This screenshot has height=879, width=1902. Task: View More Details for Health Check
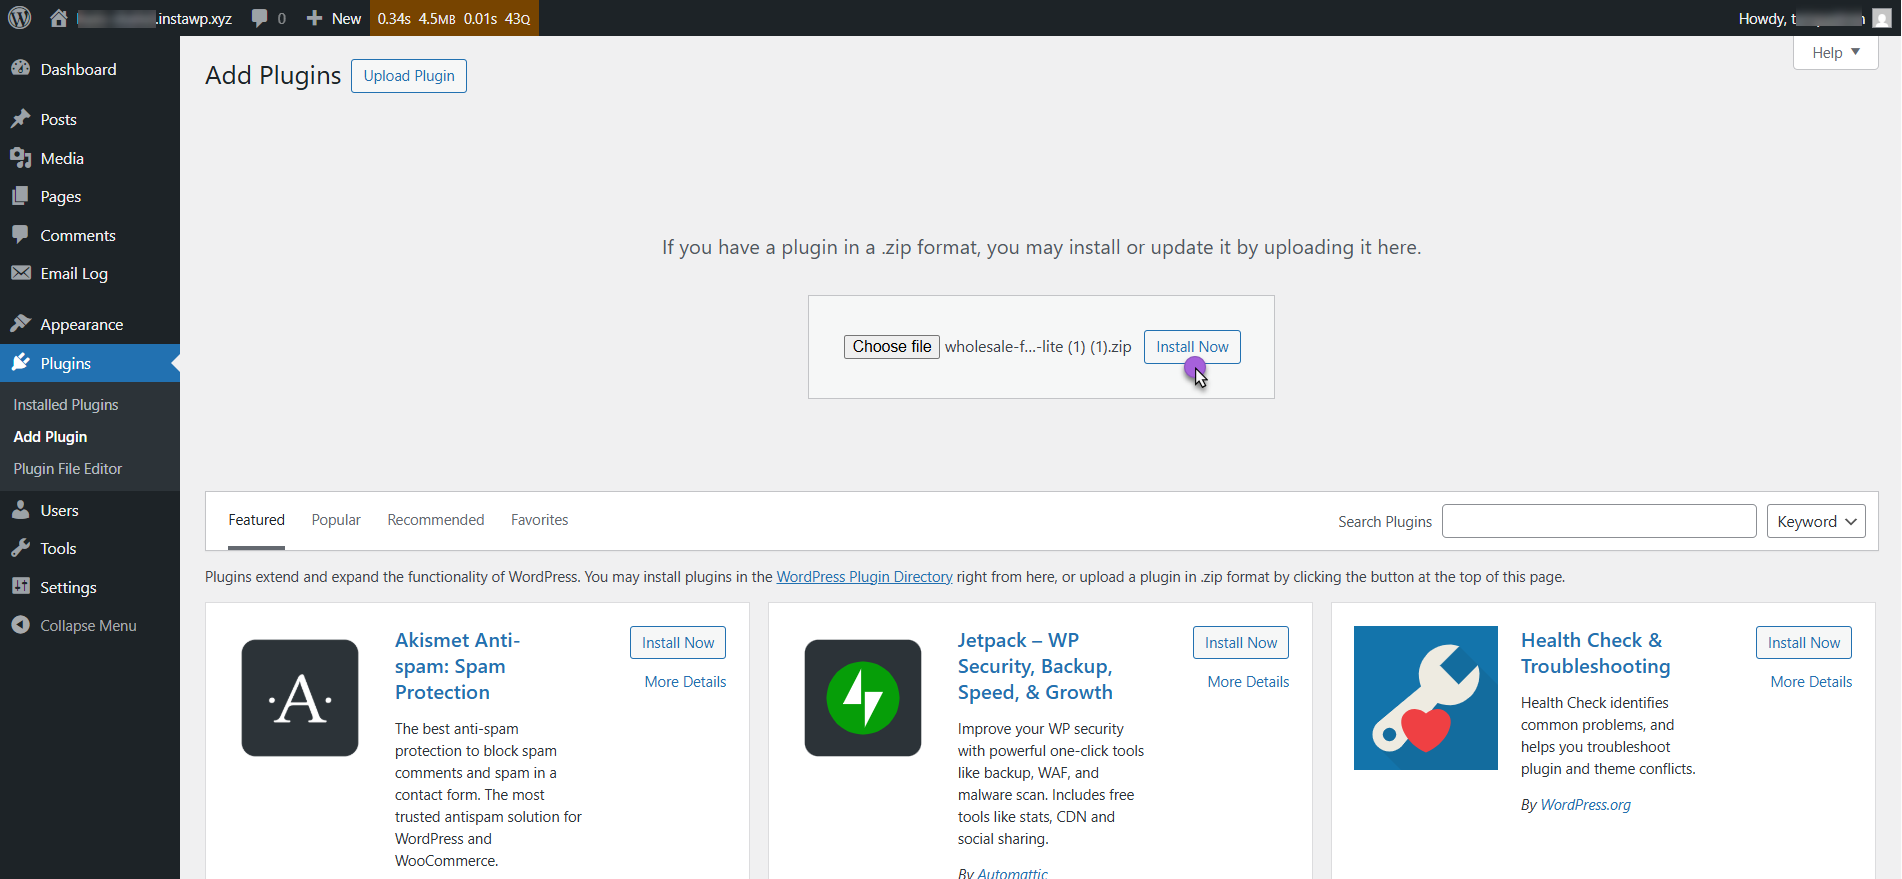(x=1811, y=682)
